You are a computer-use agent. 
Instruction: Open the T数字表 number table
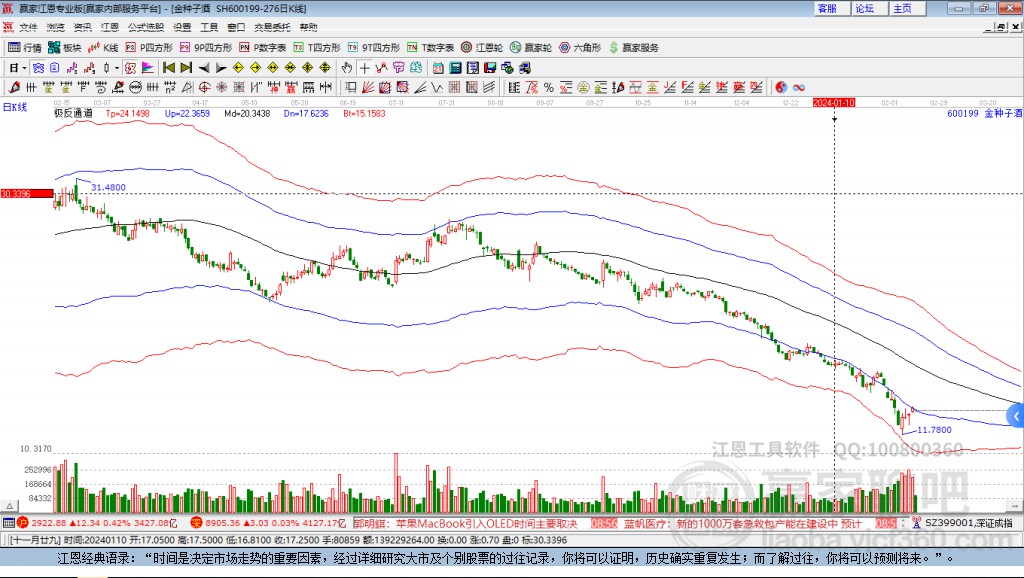point(430,47)
